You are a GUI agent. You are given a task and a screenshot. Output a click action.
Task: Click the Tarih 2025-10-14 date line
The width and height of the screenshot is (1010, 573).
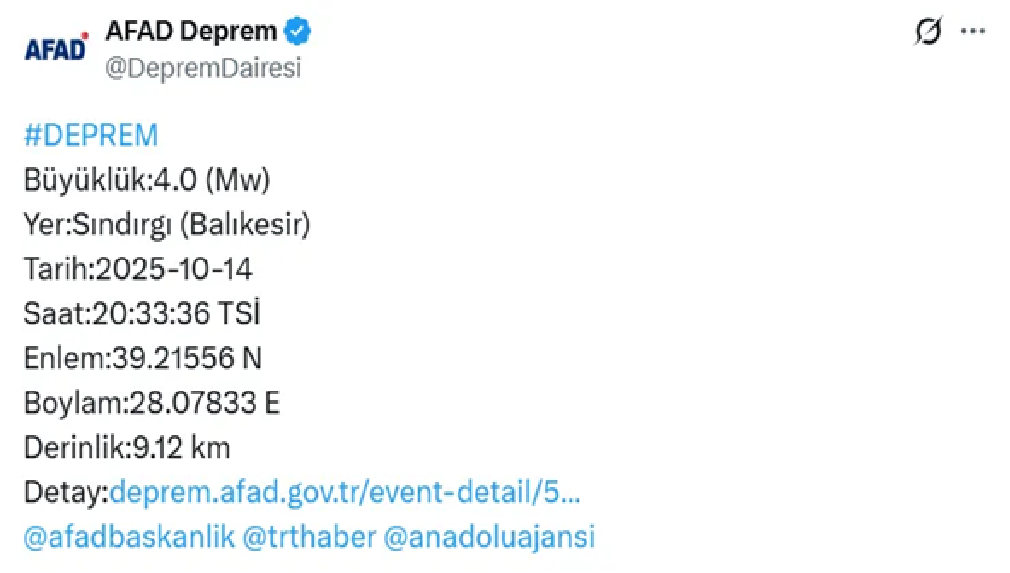138,269
